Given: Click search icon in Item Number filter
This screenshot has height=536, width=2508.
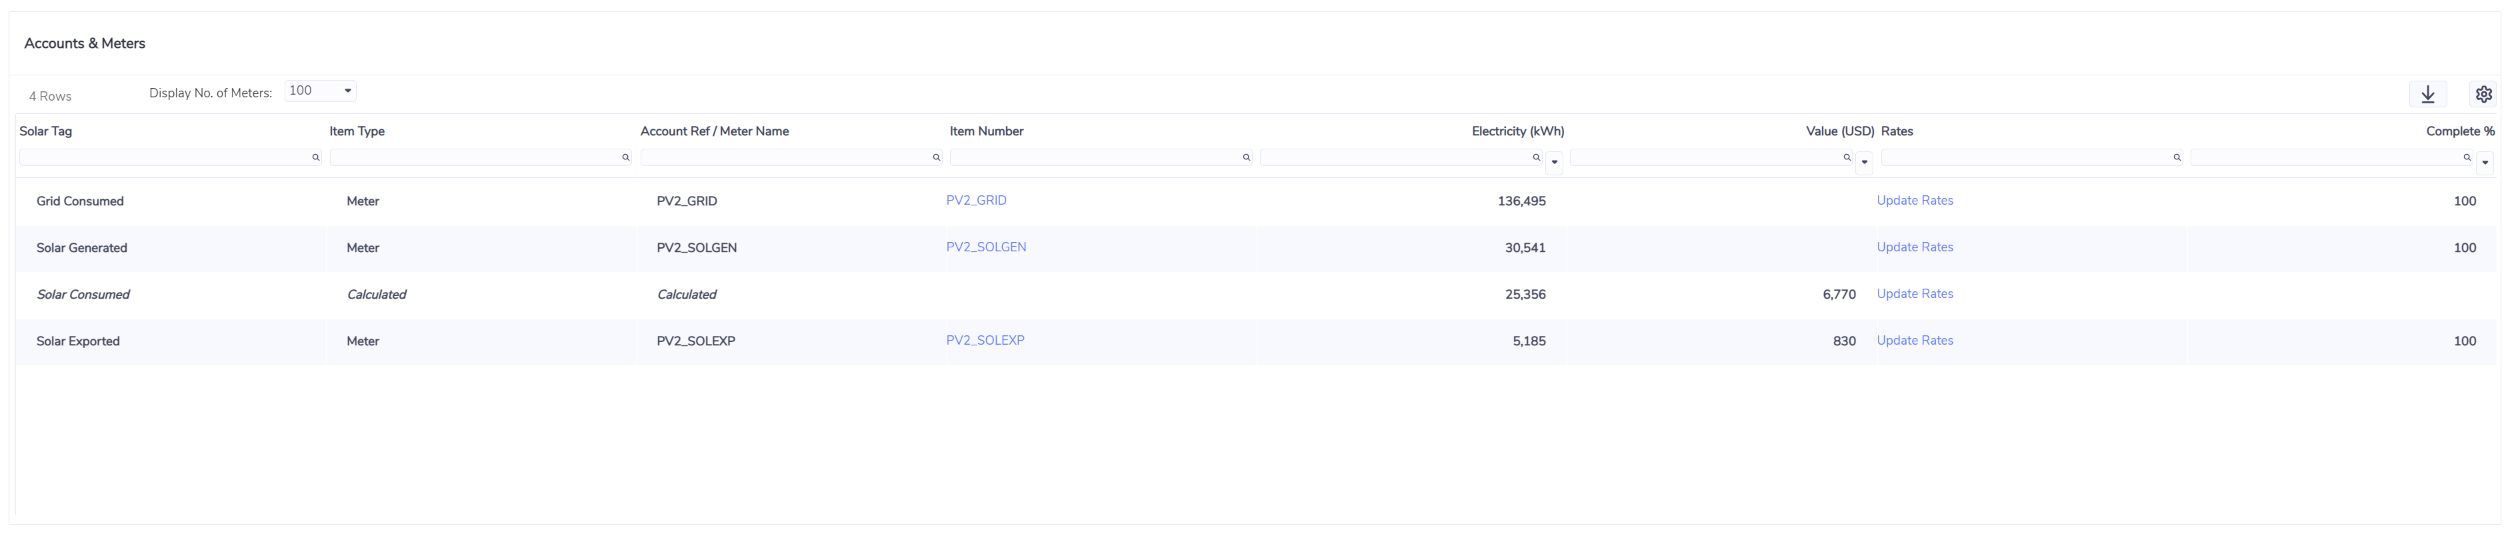Looking at the screenshot, I should point(1246,158).
